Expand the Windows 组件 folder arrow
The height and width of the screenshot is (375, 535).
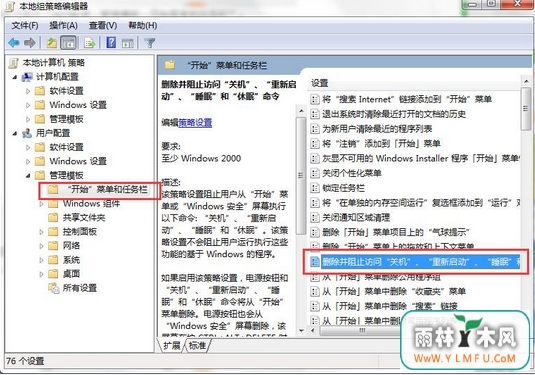[x=41, y=204]
